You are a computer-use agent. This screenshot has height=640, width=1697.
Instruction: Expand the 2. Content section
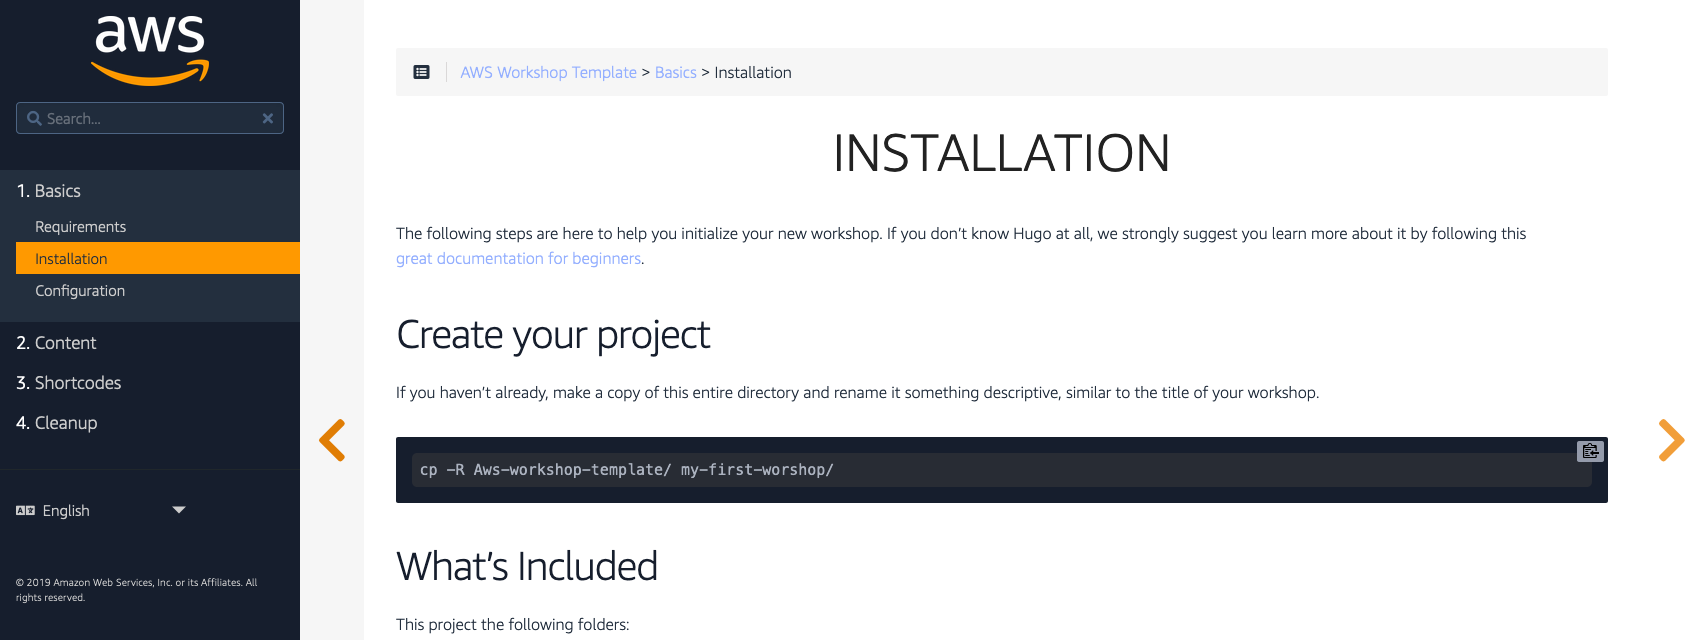point(56,343)
